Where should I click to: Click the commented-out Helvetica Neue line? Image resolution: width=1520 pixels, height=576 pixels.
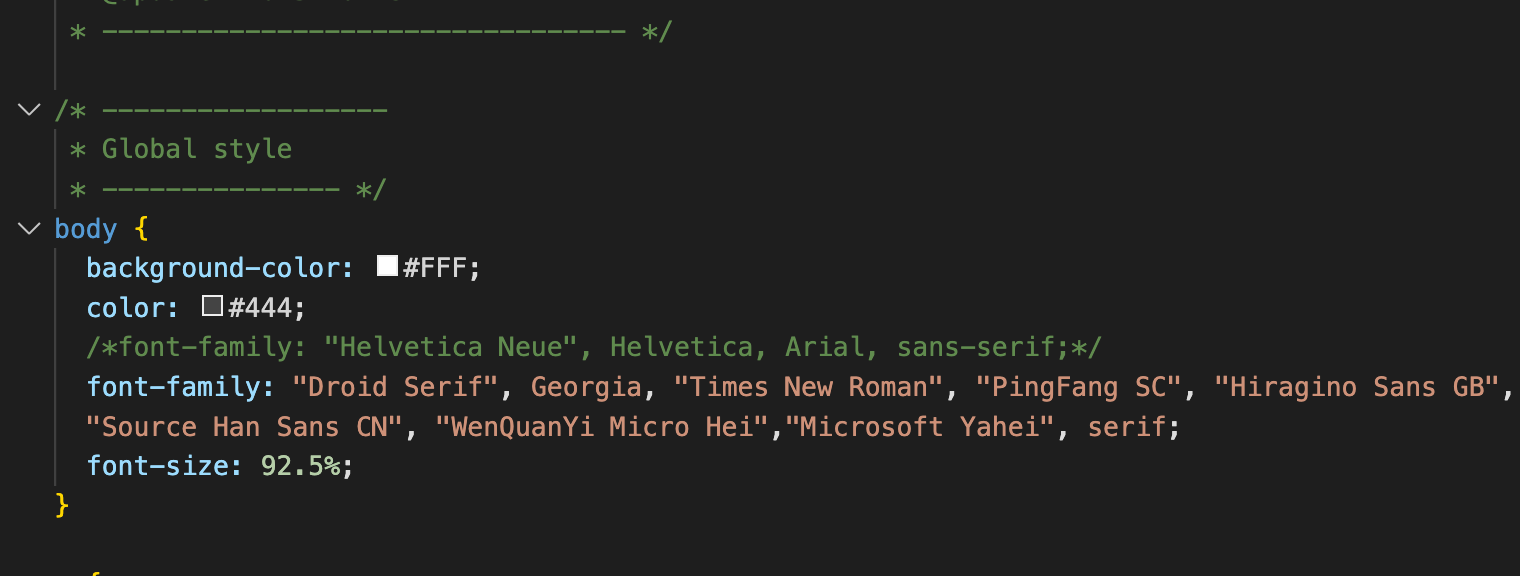click(594, 347)
